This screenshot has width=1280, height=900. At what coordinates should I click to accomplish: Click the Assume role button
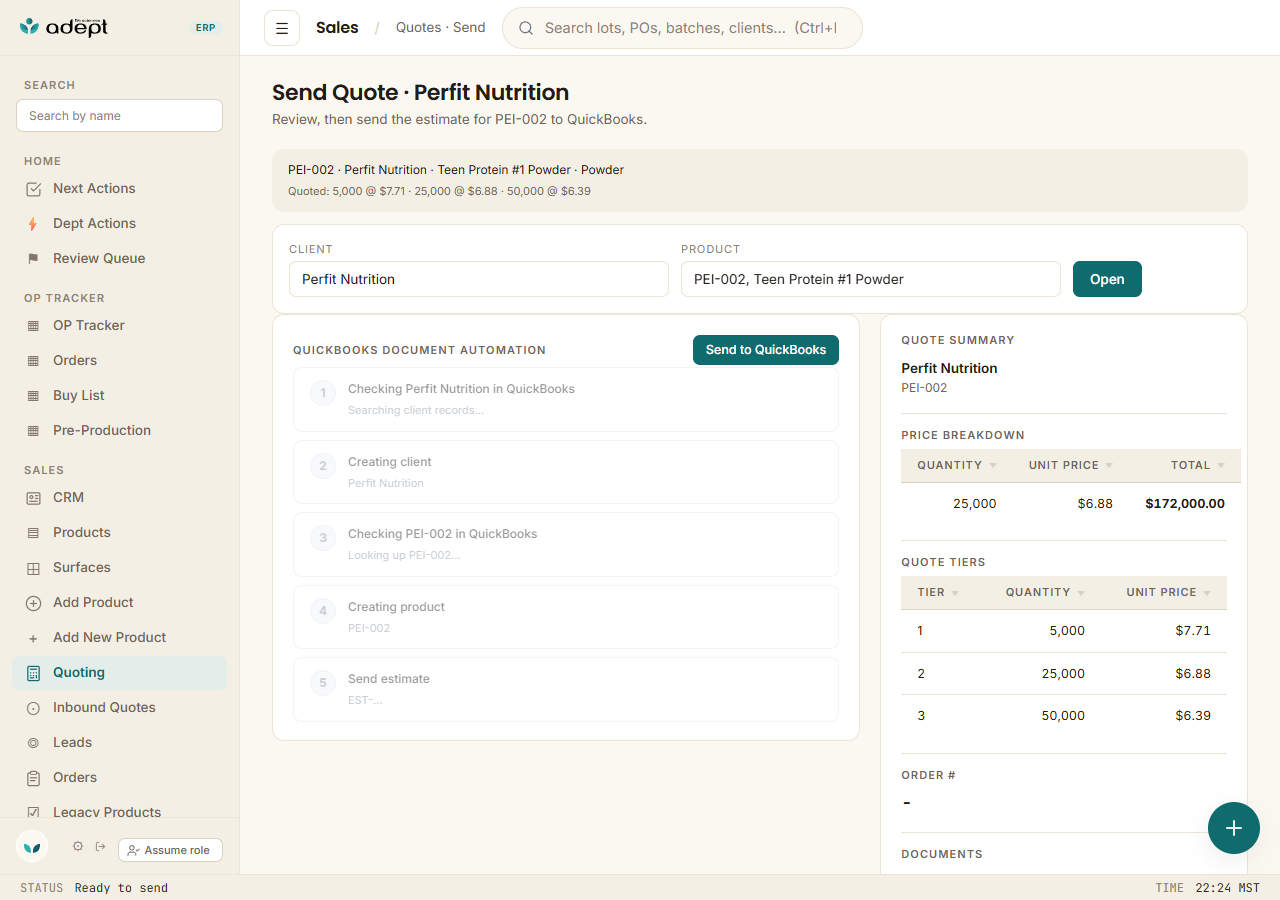click(170, 850)
